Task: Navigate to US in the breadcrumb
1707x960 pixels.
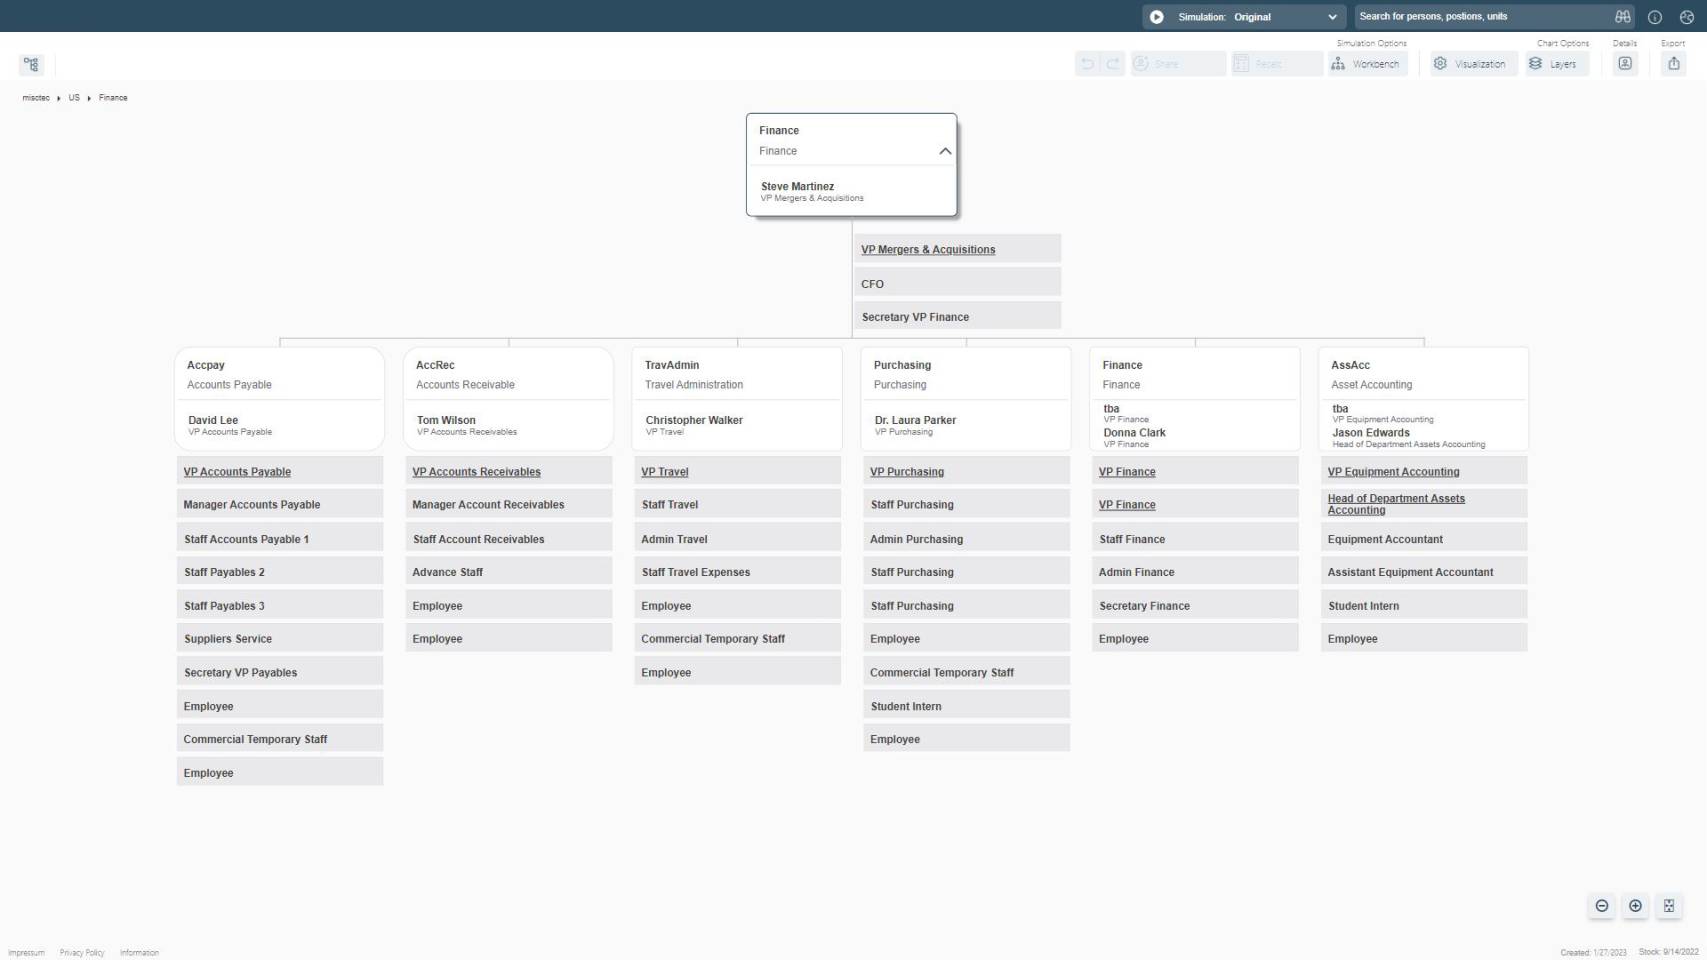Action: point(74,97)
